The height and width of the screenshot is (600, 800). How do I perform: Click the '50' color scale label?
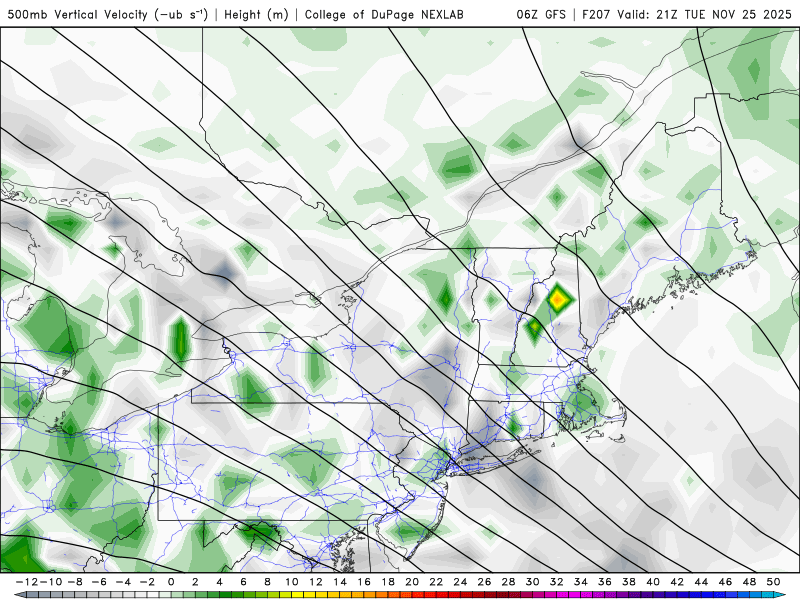[773, 582]
